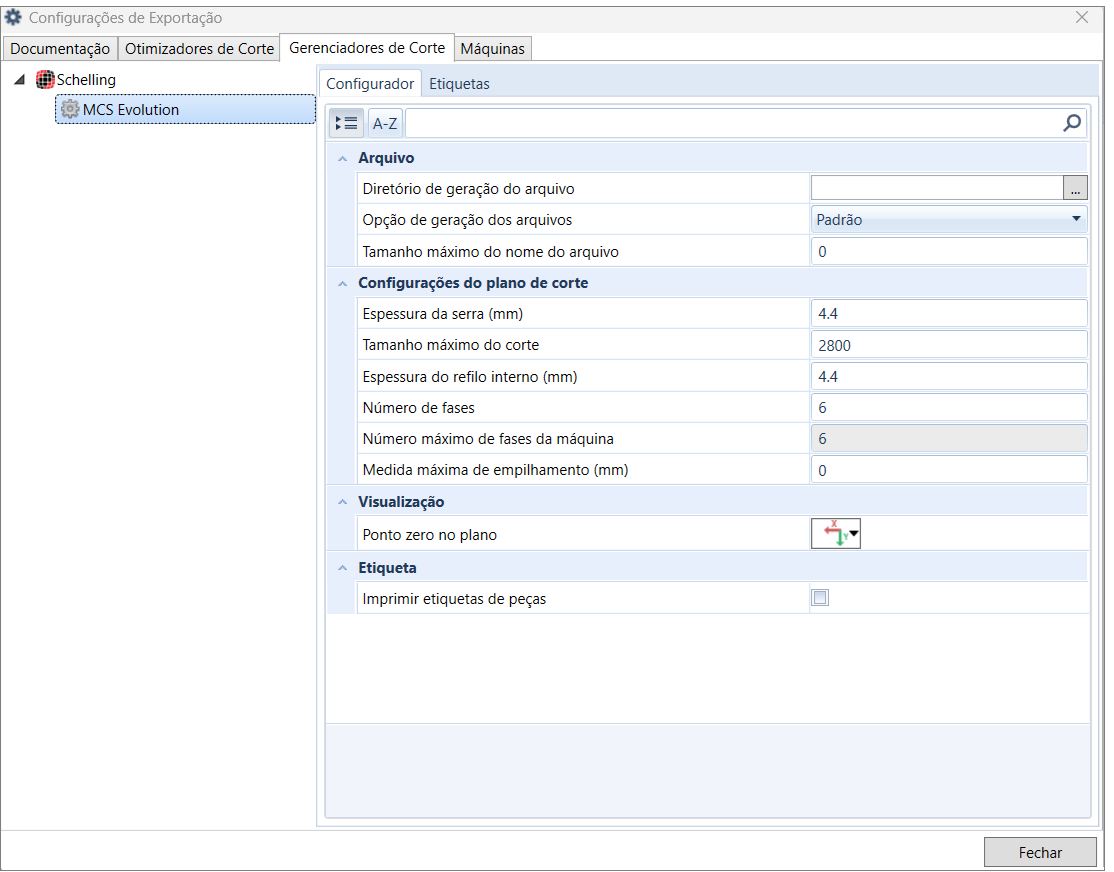Switch to categorized property view icon
This screenshot has height=872, width=1114.
click(347, 124)
